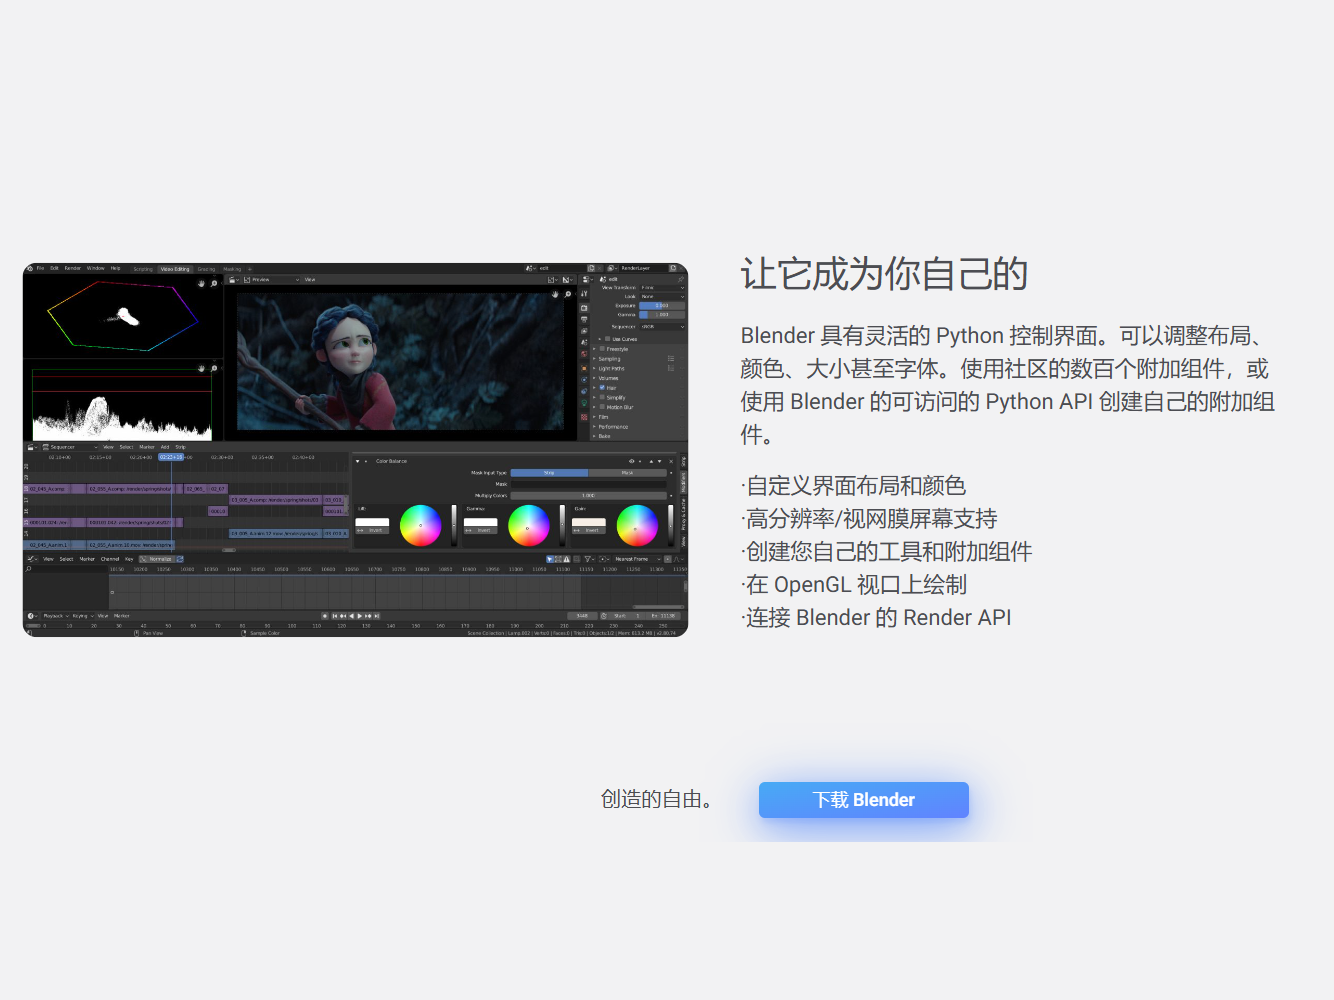
Task: Click the 下载 Blender button
Action: (864, 800)
